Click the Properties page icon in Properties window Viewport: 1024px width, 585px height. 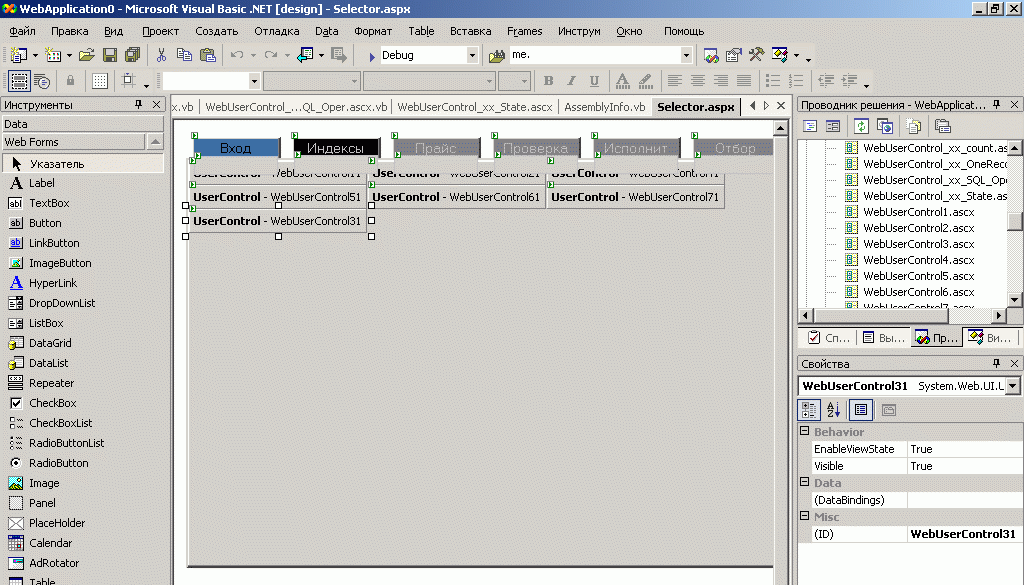888,410
